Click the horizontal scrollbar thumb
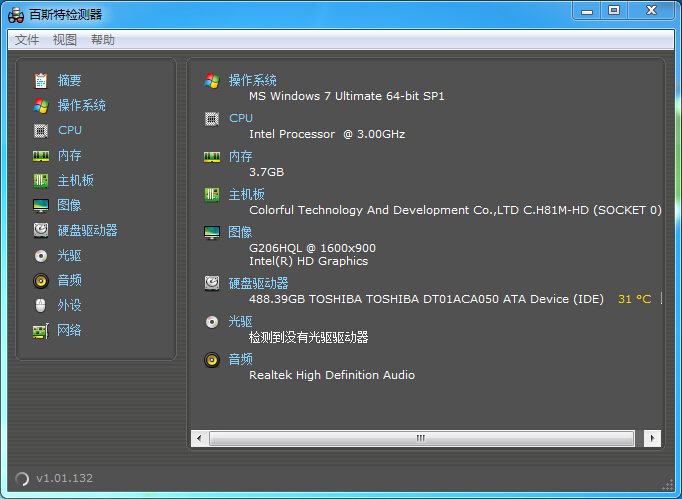The height and width of the screenshot is (499, 682). 421,438
